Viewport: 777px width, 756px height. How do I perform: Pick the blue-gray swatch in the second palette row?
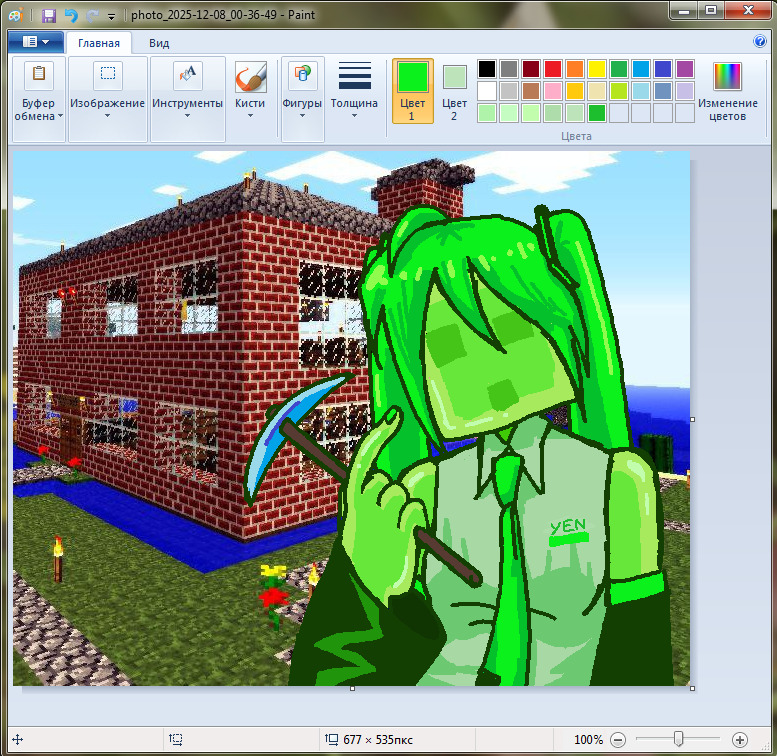click(x=663, y=91)
